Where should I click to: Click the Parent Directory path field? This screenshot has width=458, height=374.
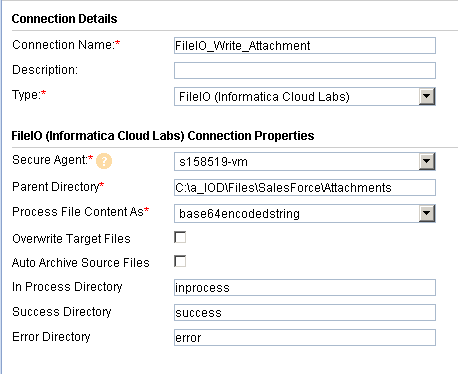click(x=305, y=188)
